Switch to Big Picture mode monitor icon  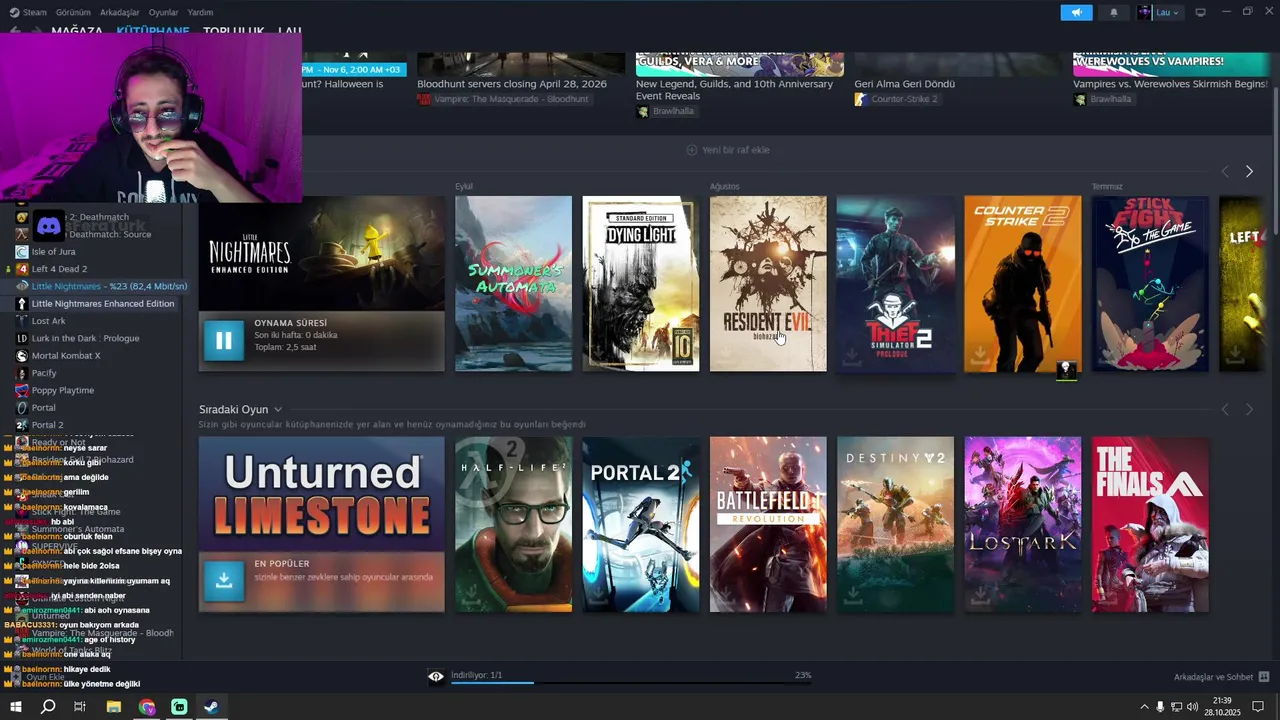tap(1200, 12)
